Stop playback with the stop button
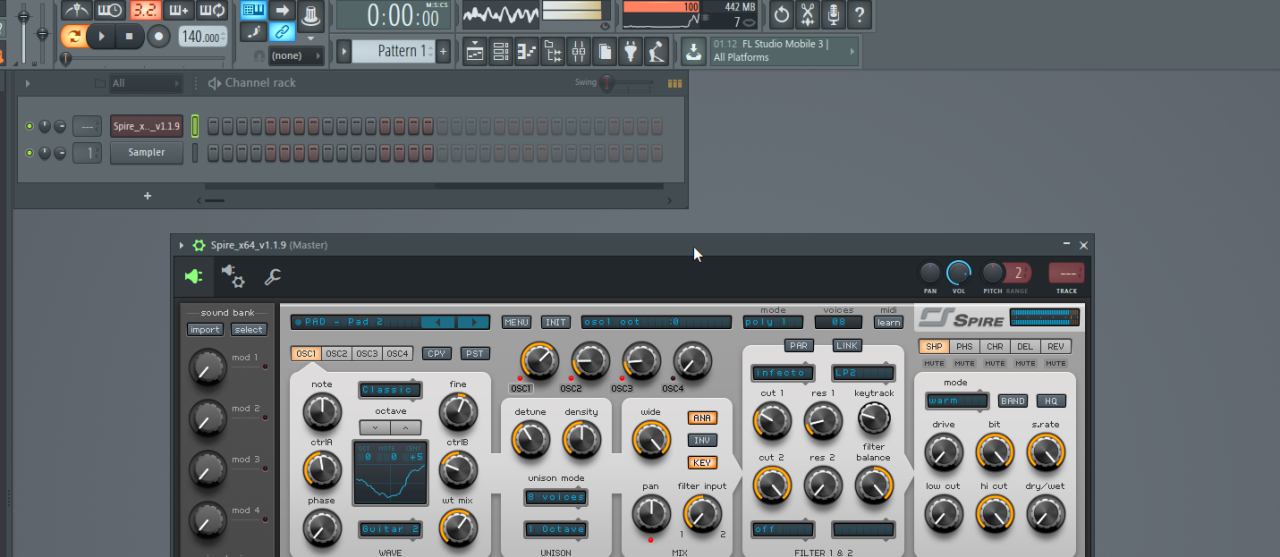Screen dimensions: 1280x557 pos(129,36)
